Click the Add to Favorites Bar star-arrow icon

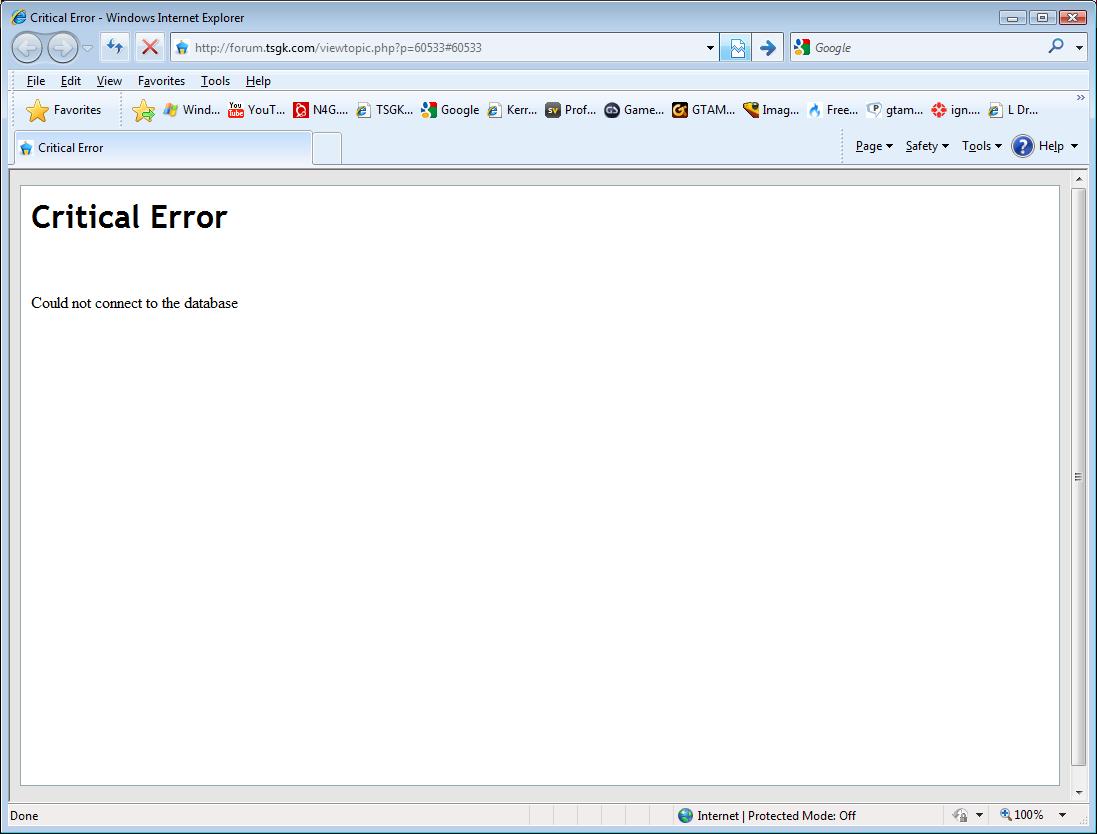point(143,111)
